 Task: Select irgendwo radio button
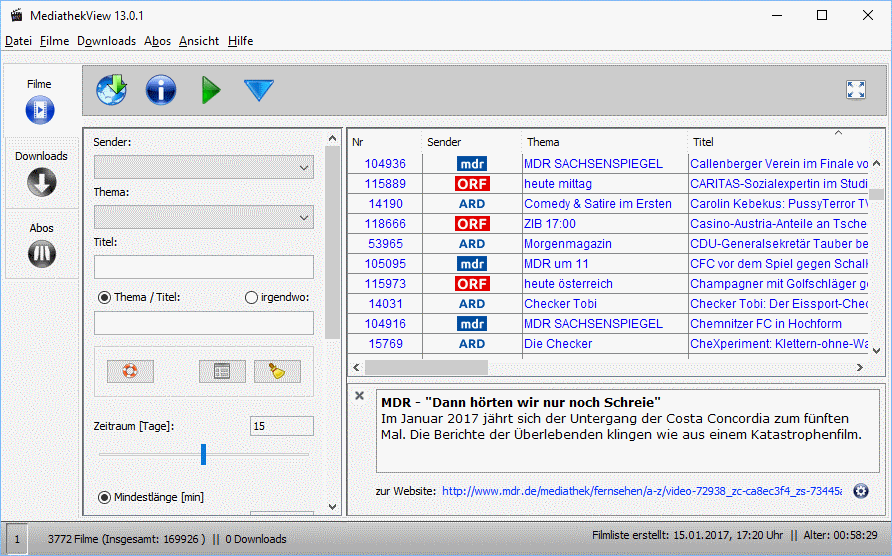coord(251,297)
